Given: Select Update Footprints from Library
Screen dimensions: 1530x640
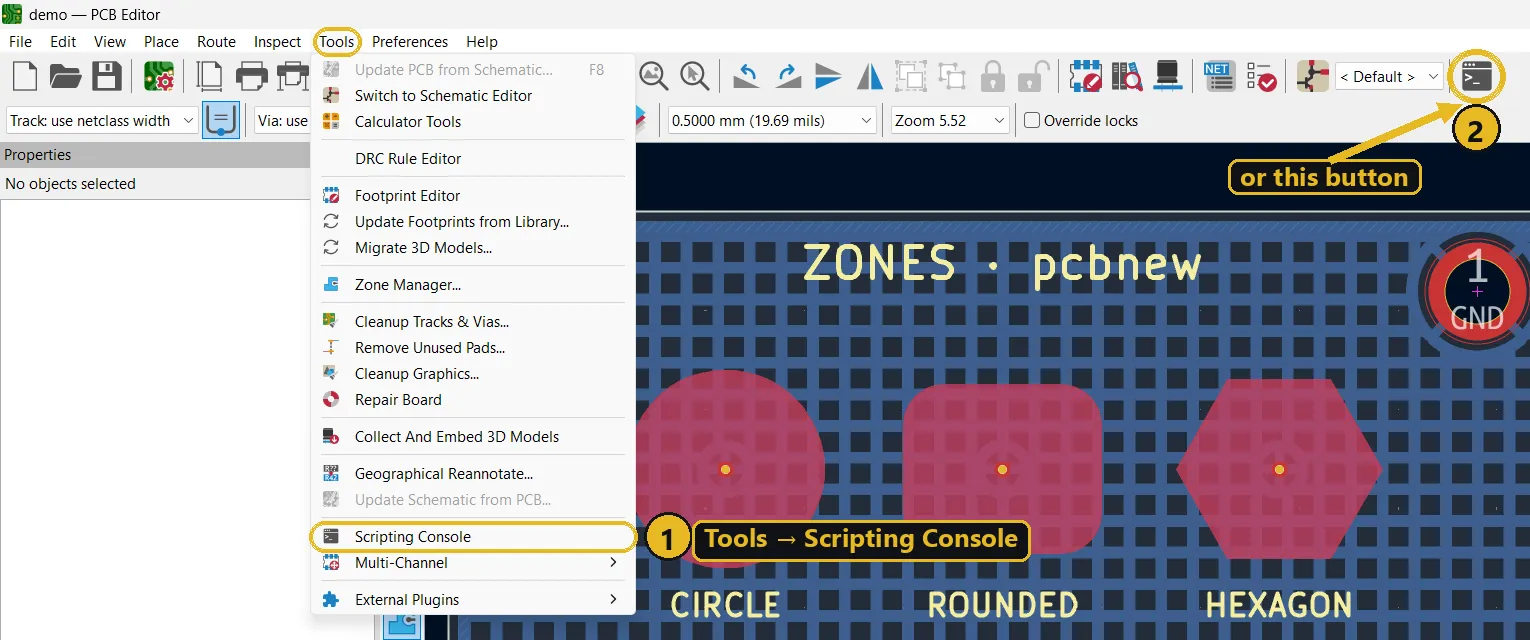Looking at the screenshot, I should pos(473,222).
